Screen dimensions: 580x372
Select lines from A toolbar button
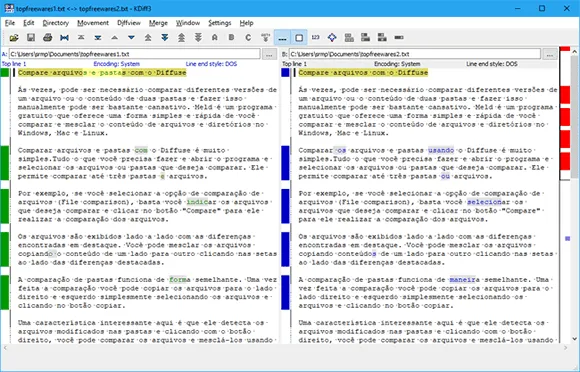click(x=215, y=37)
